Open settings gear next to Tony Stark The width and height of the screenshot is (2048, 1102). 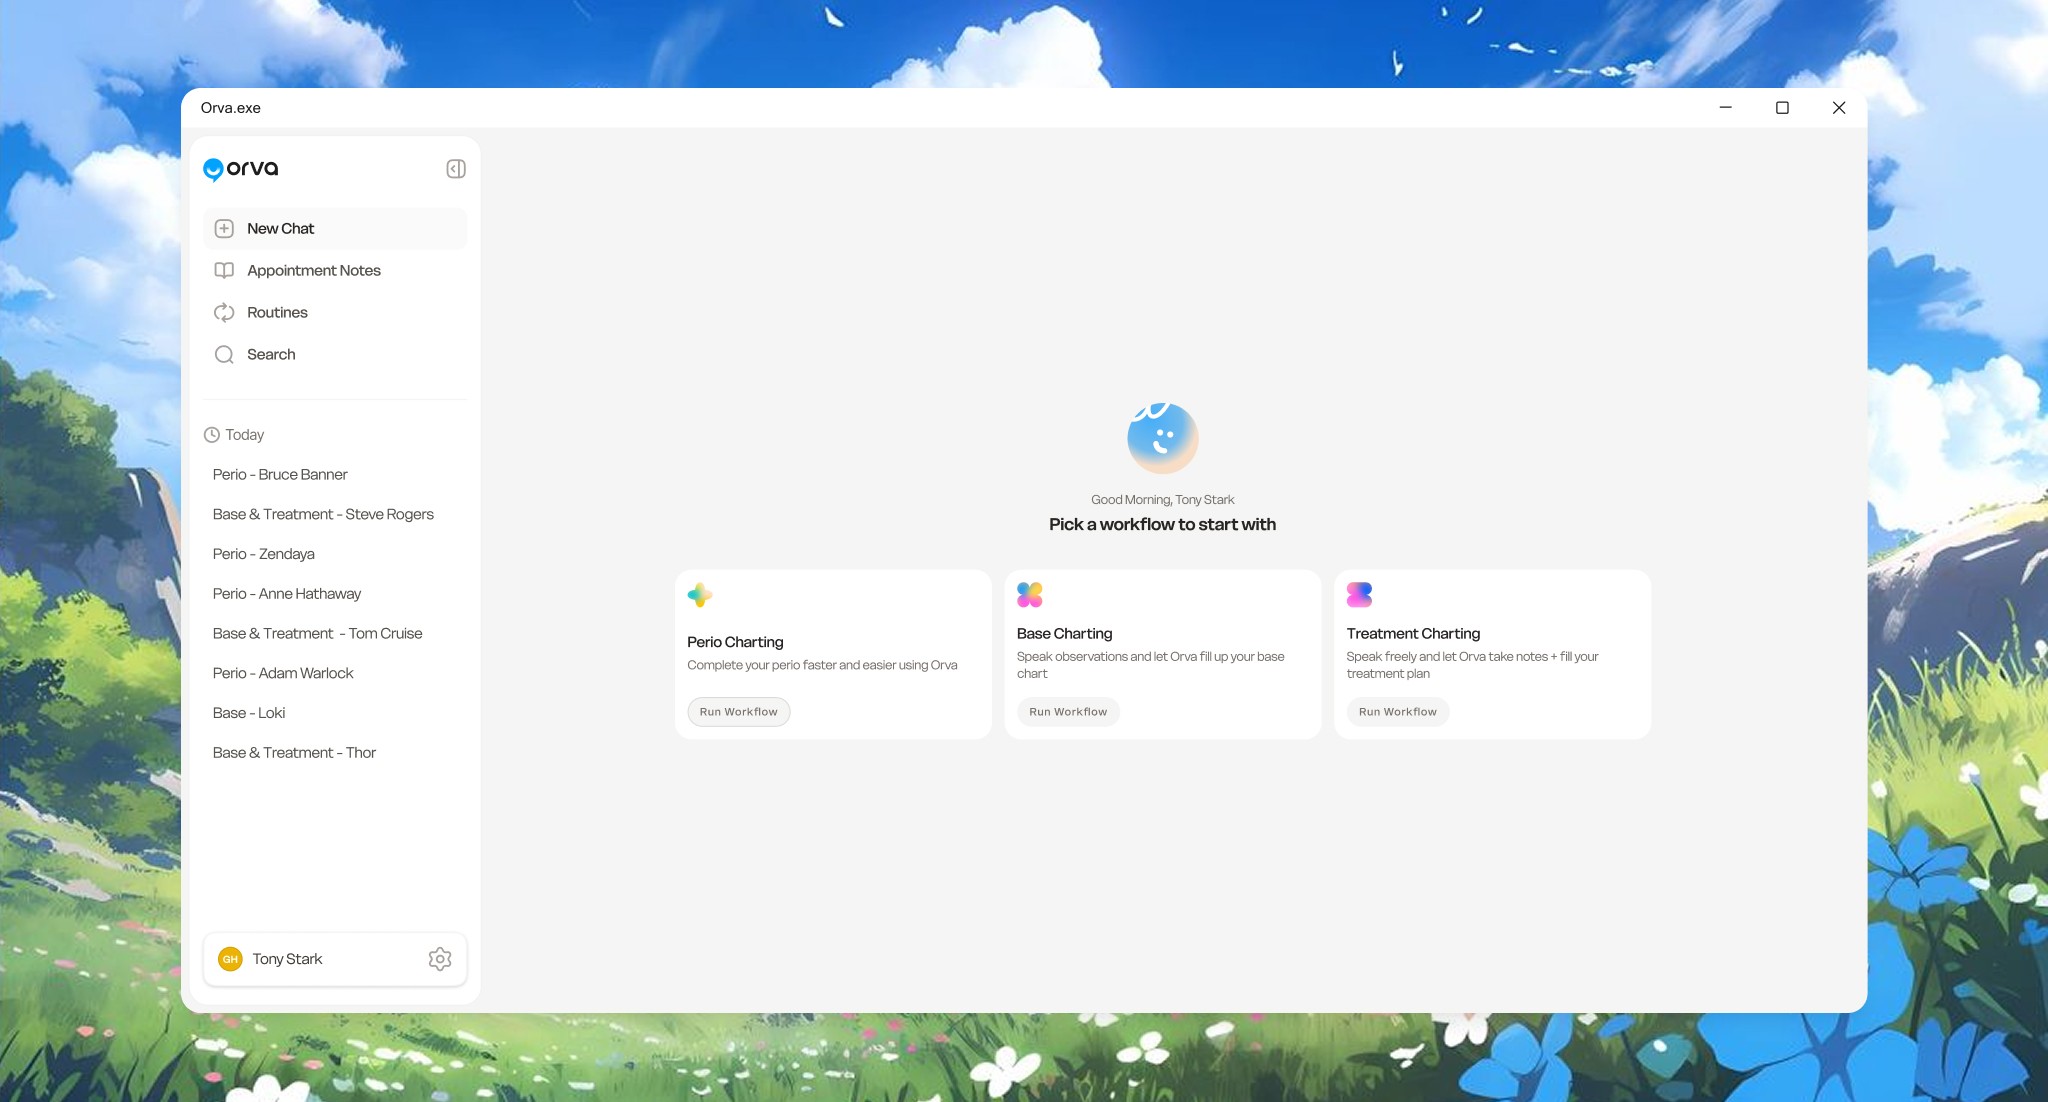pyautogui.click(x=440, y=959)
